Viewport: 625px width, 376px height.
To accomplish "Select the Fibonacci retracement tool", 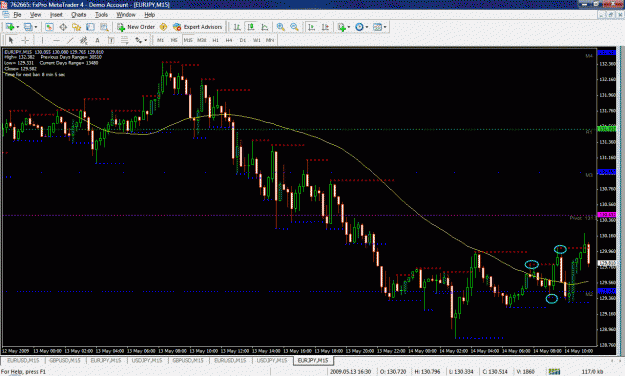I will (x=124, y=40).
